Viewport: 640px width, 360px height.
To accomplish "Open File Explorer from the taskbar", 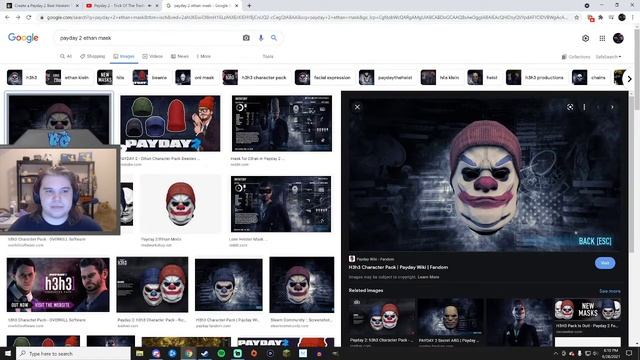I will point(139,353).
